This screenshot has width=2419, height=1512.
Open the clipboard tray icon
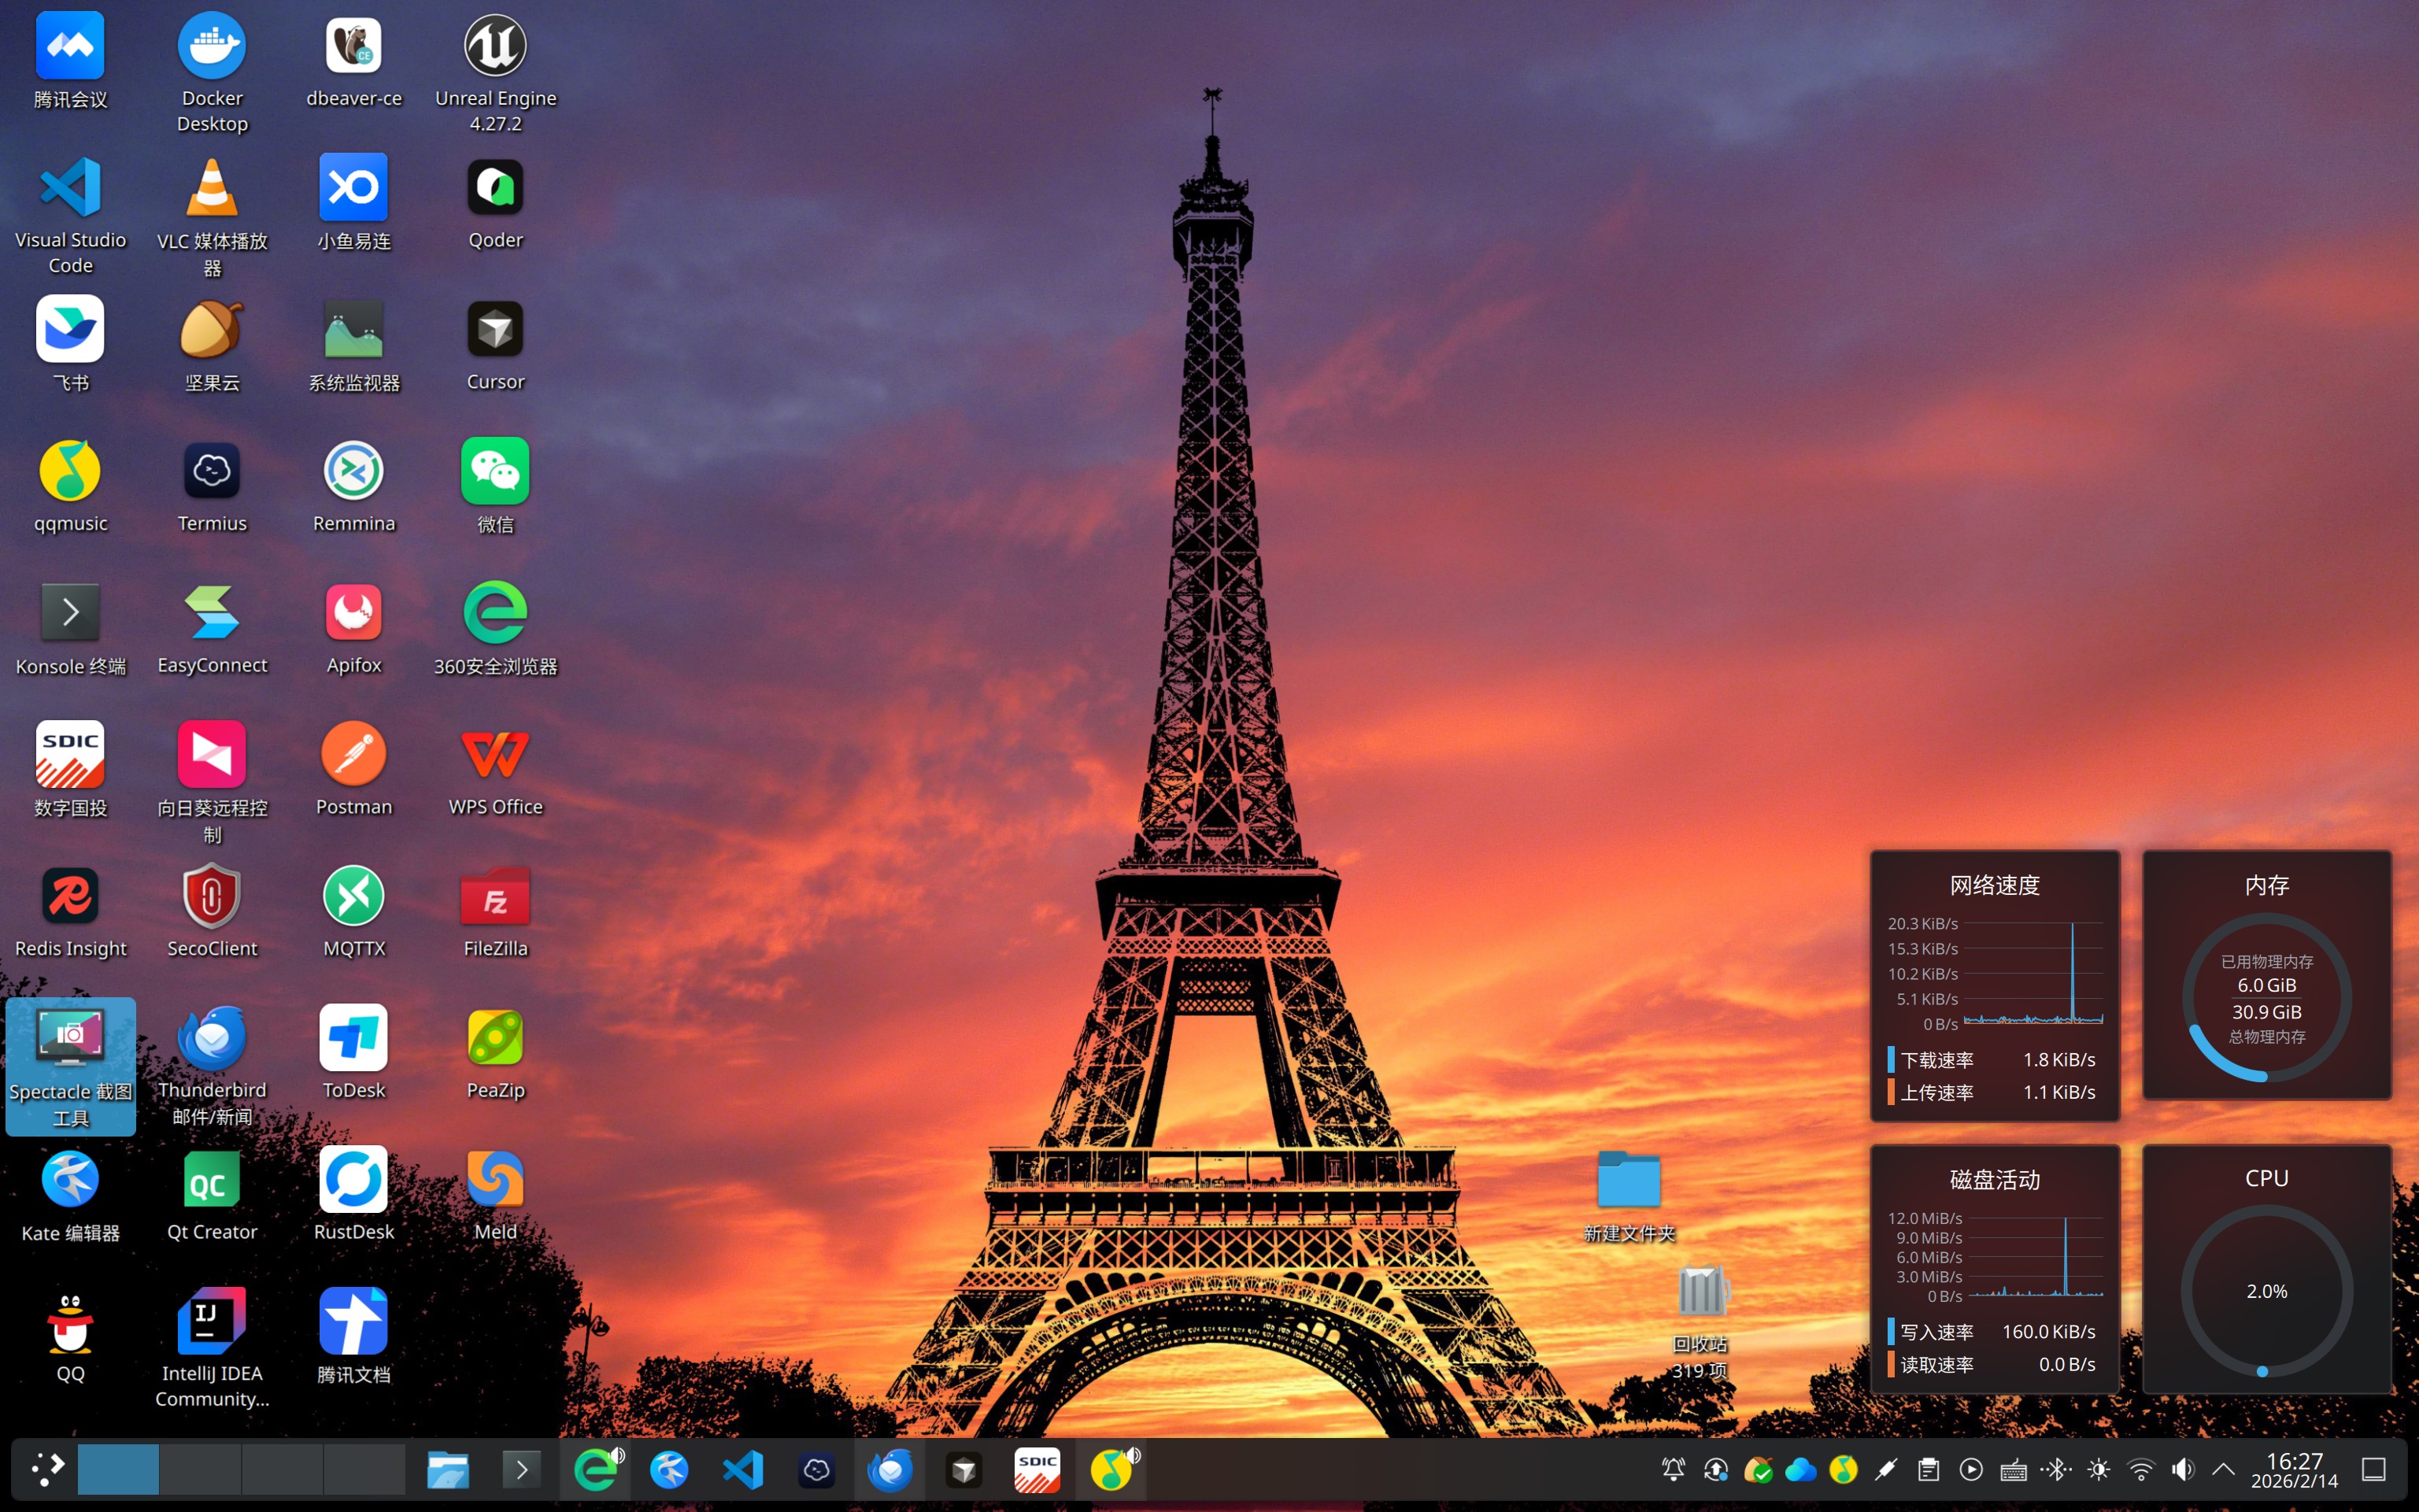click(1928, 1469)
